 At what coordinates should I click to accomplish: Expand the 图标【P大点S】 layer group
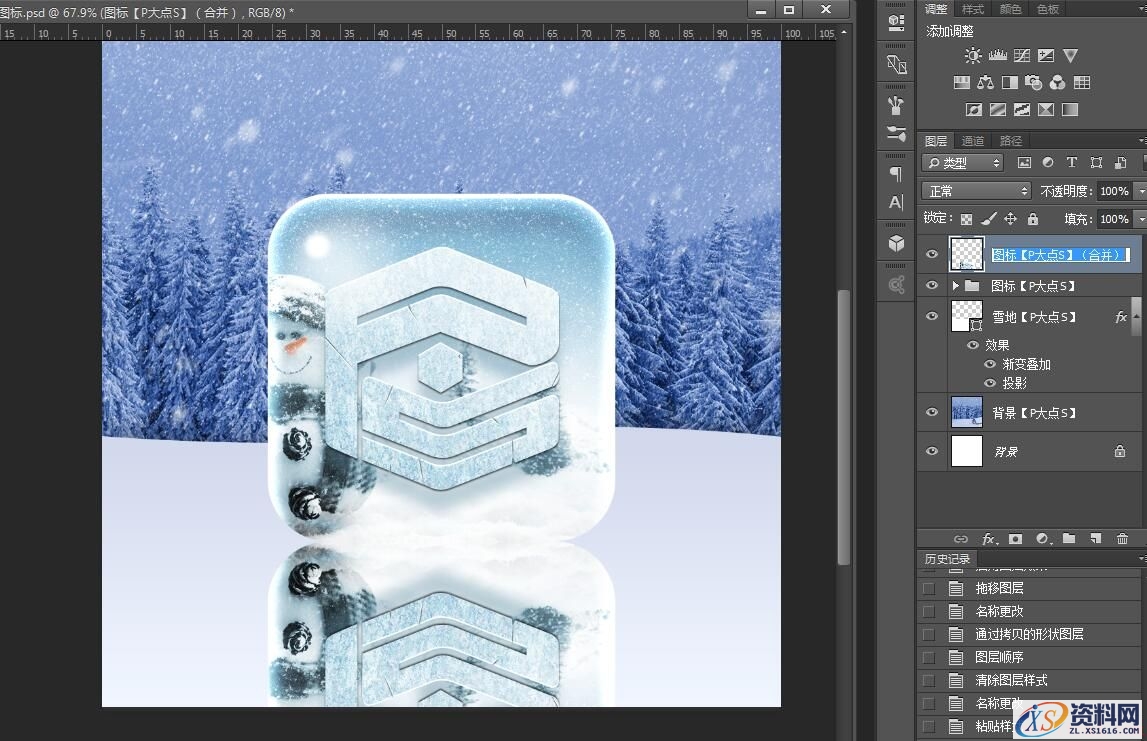pyautogui.click(x=955, y=286)
